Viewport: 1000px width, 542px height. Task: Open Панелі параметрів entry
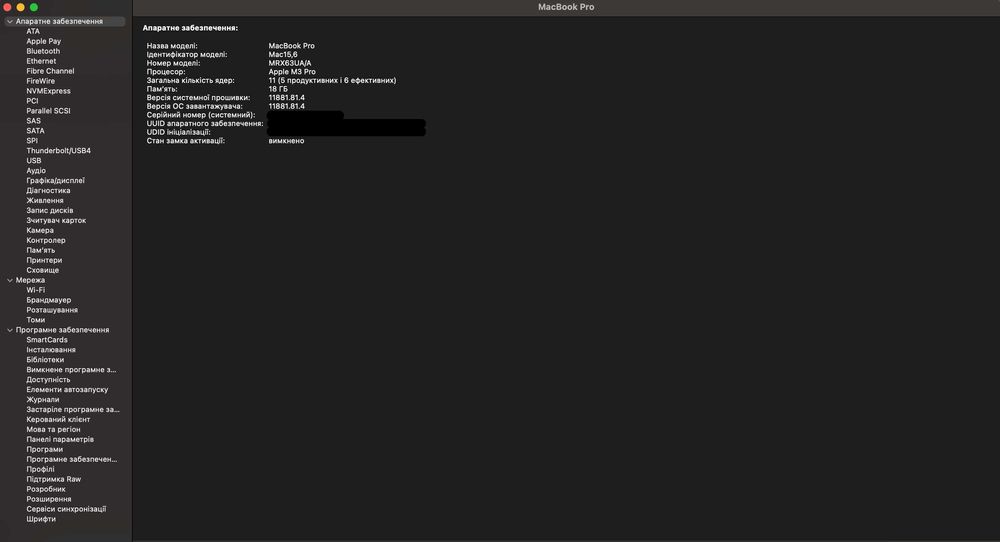click(x=60, y=439)
